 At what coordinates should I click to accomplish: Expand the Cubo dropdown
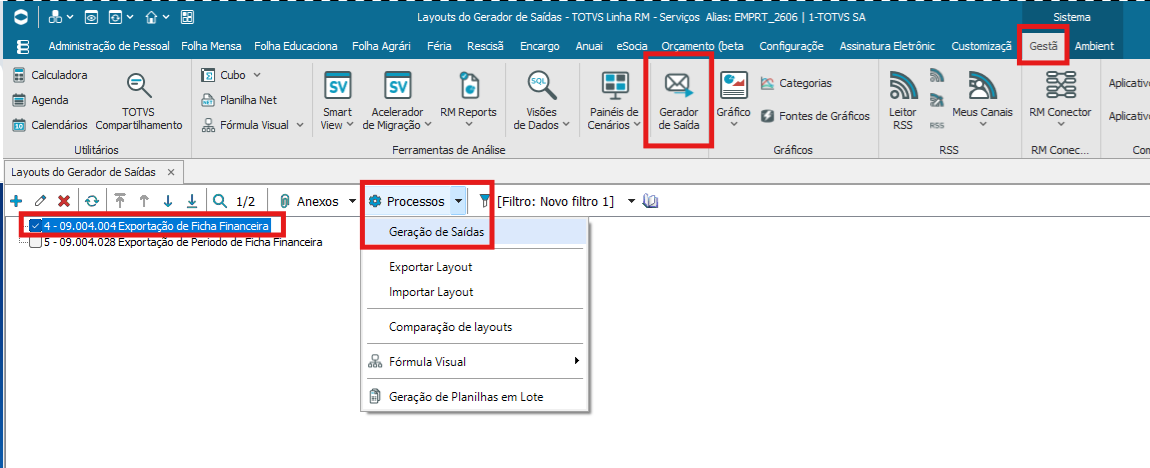pyautogui.click(x=257, y=75)
